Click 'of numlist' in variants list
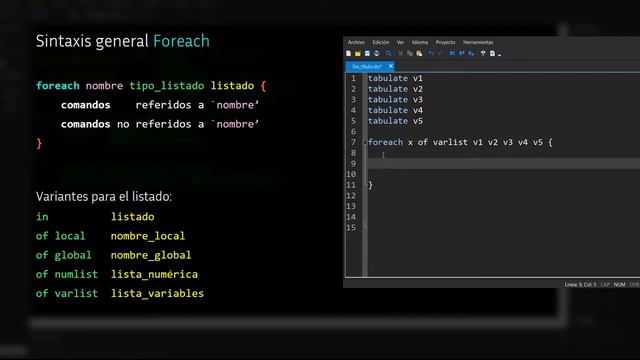Image resolution: width=640 pixels, height=360 pixels. point(67,274)
